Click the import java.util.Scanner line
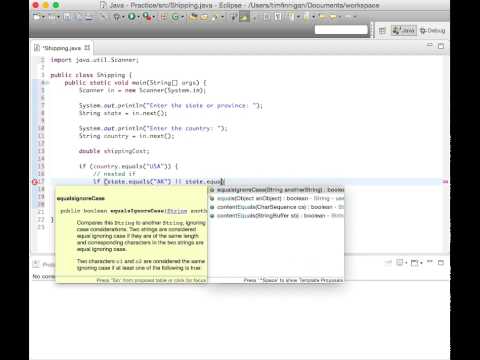480x360 pixels. [94, 60]
